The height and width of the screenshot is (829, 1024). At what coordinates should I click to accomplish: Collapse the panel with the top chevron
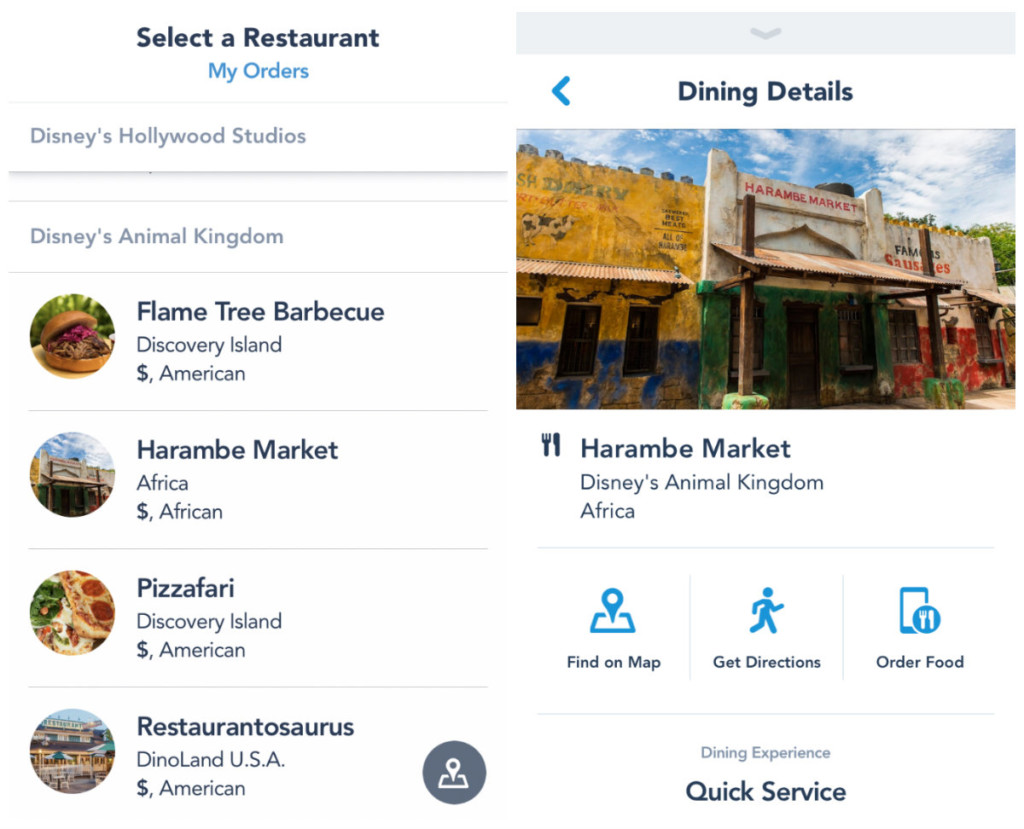pyautogui.click(x=765, y=34)
